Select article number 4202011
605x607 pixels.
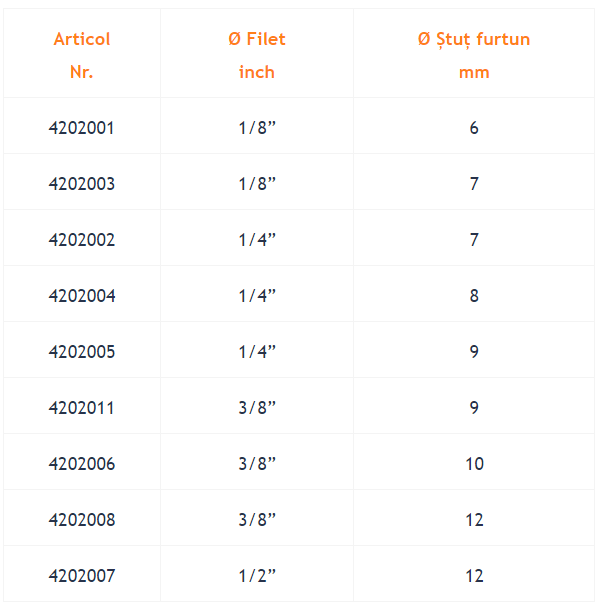[82, 408]
